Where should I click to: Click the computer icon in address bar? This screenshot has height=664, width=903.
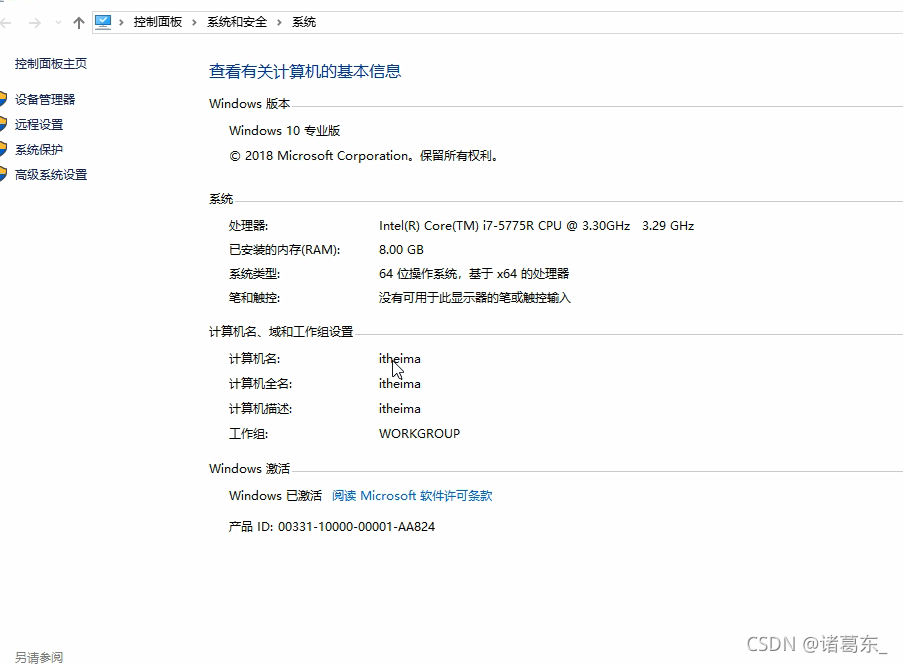pyautogui.click(x=103, y=22)
